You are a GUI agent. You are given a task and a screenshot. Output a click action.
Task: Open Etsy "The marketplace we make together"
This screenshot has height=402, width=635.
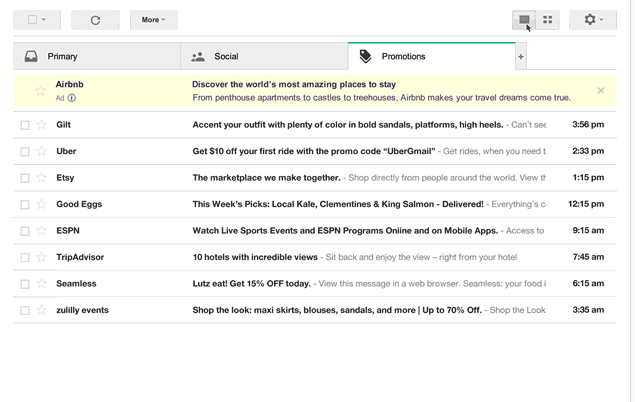(x=266, y=178)
